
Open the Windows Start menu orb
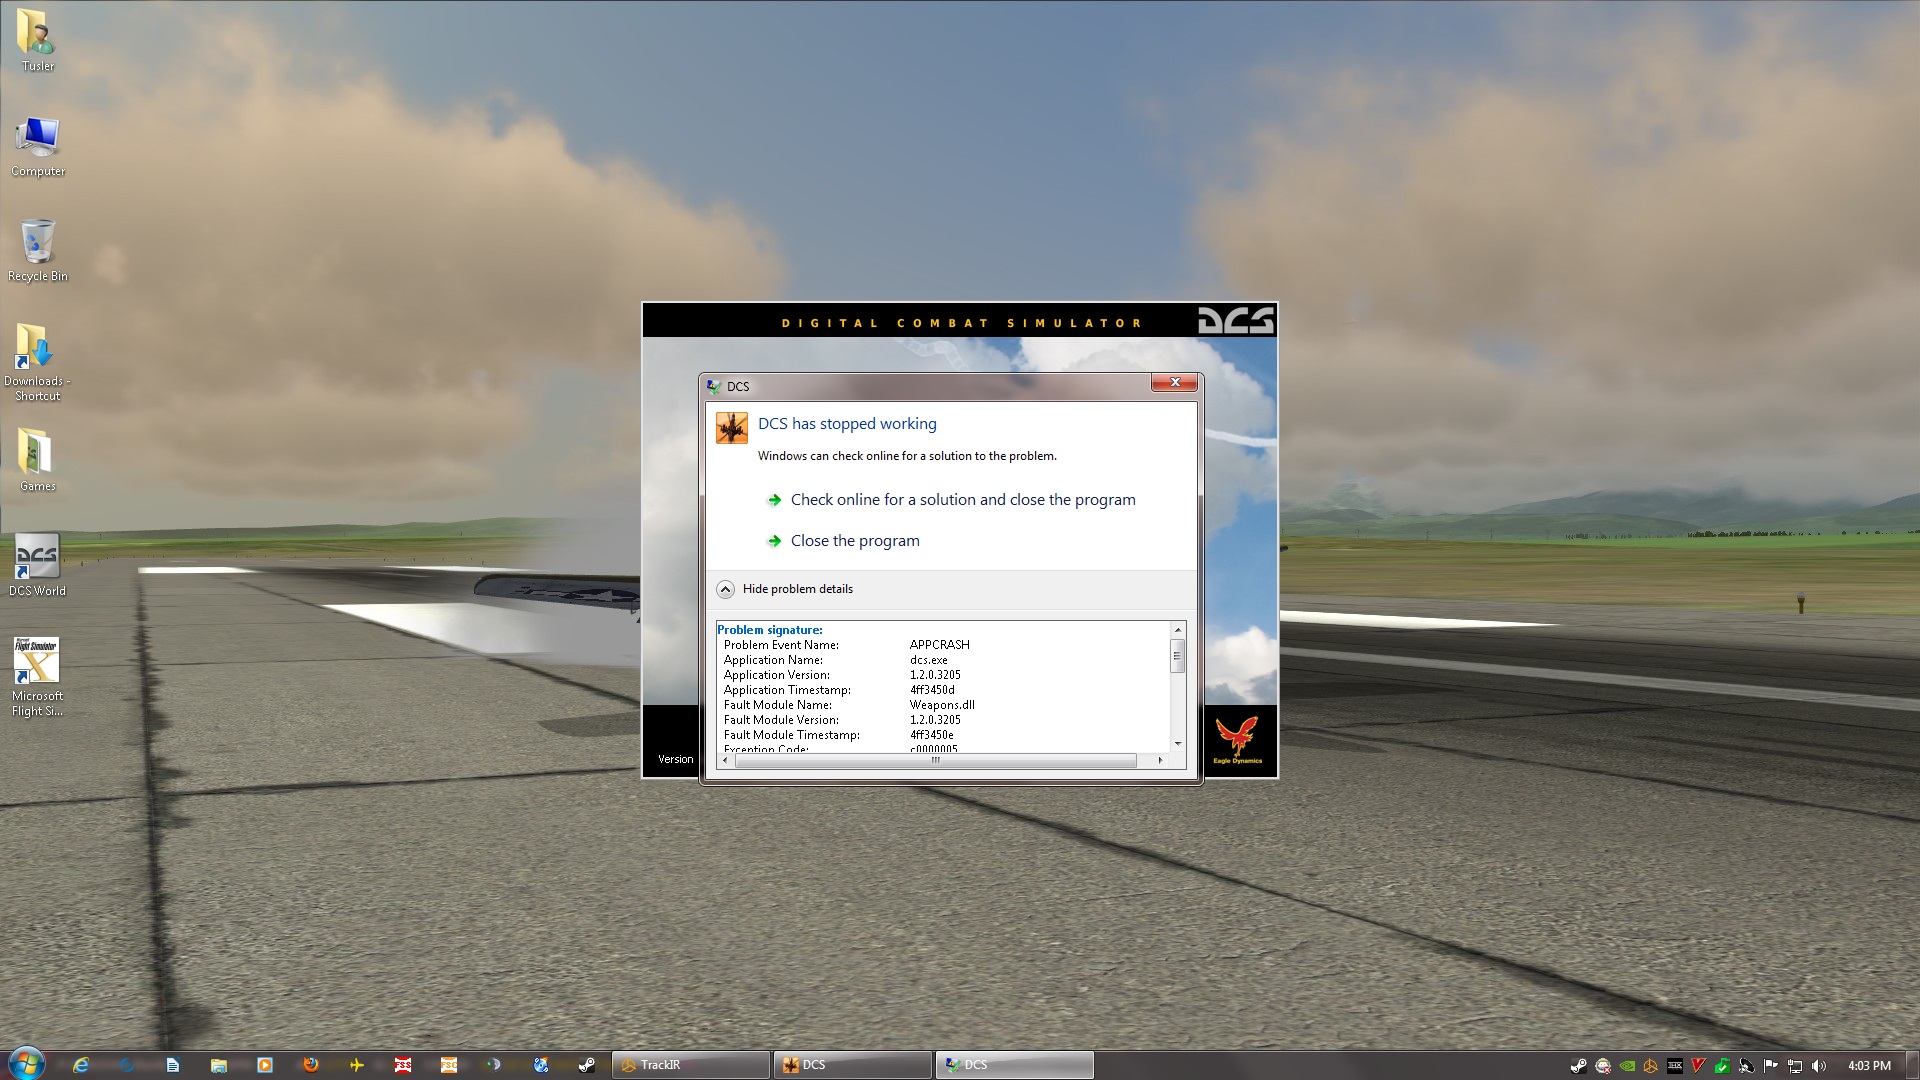click(26, 1064)
